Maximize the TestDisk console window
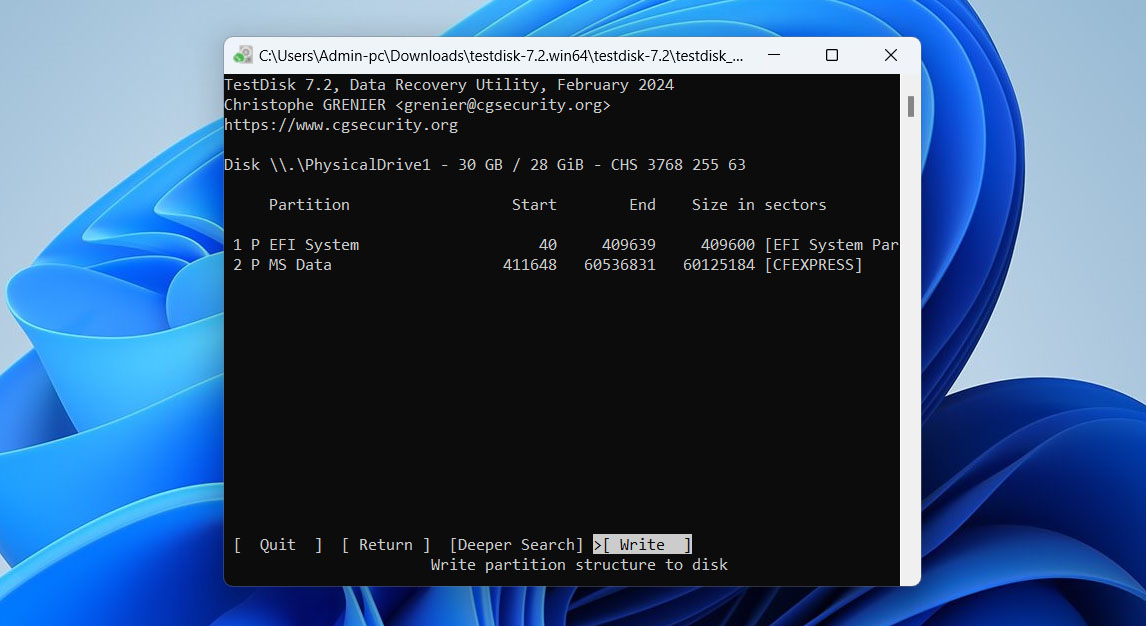This screenshot has height=626, width=1146. (x=832, y=56)
